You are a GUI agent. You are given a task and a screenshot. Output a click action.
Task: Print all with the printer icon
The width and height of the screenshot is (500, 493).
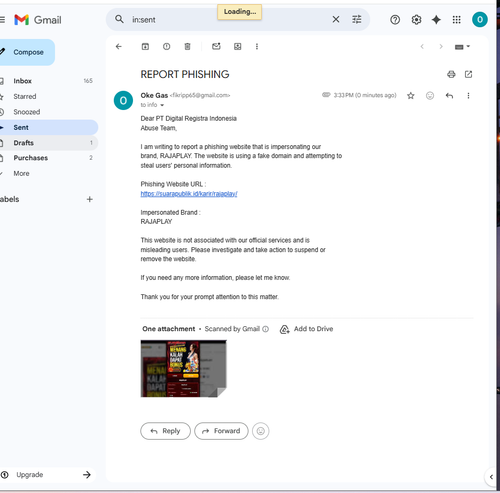(x=451, y=74)
